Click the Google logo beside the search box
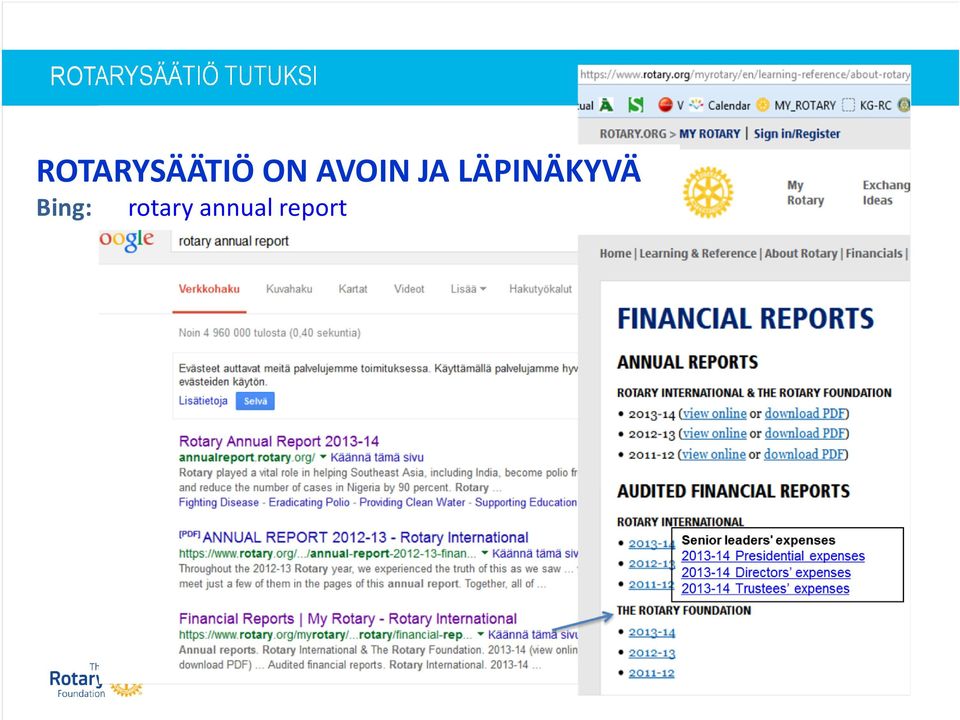This screenshot has height=720, width=960. click(x=127, y=240)
